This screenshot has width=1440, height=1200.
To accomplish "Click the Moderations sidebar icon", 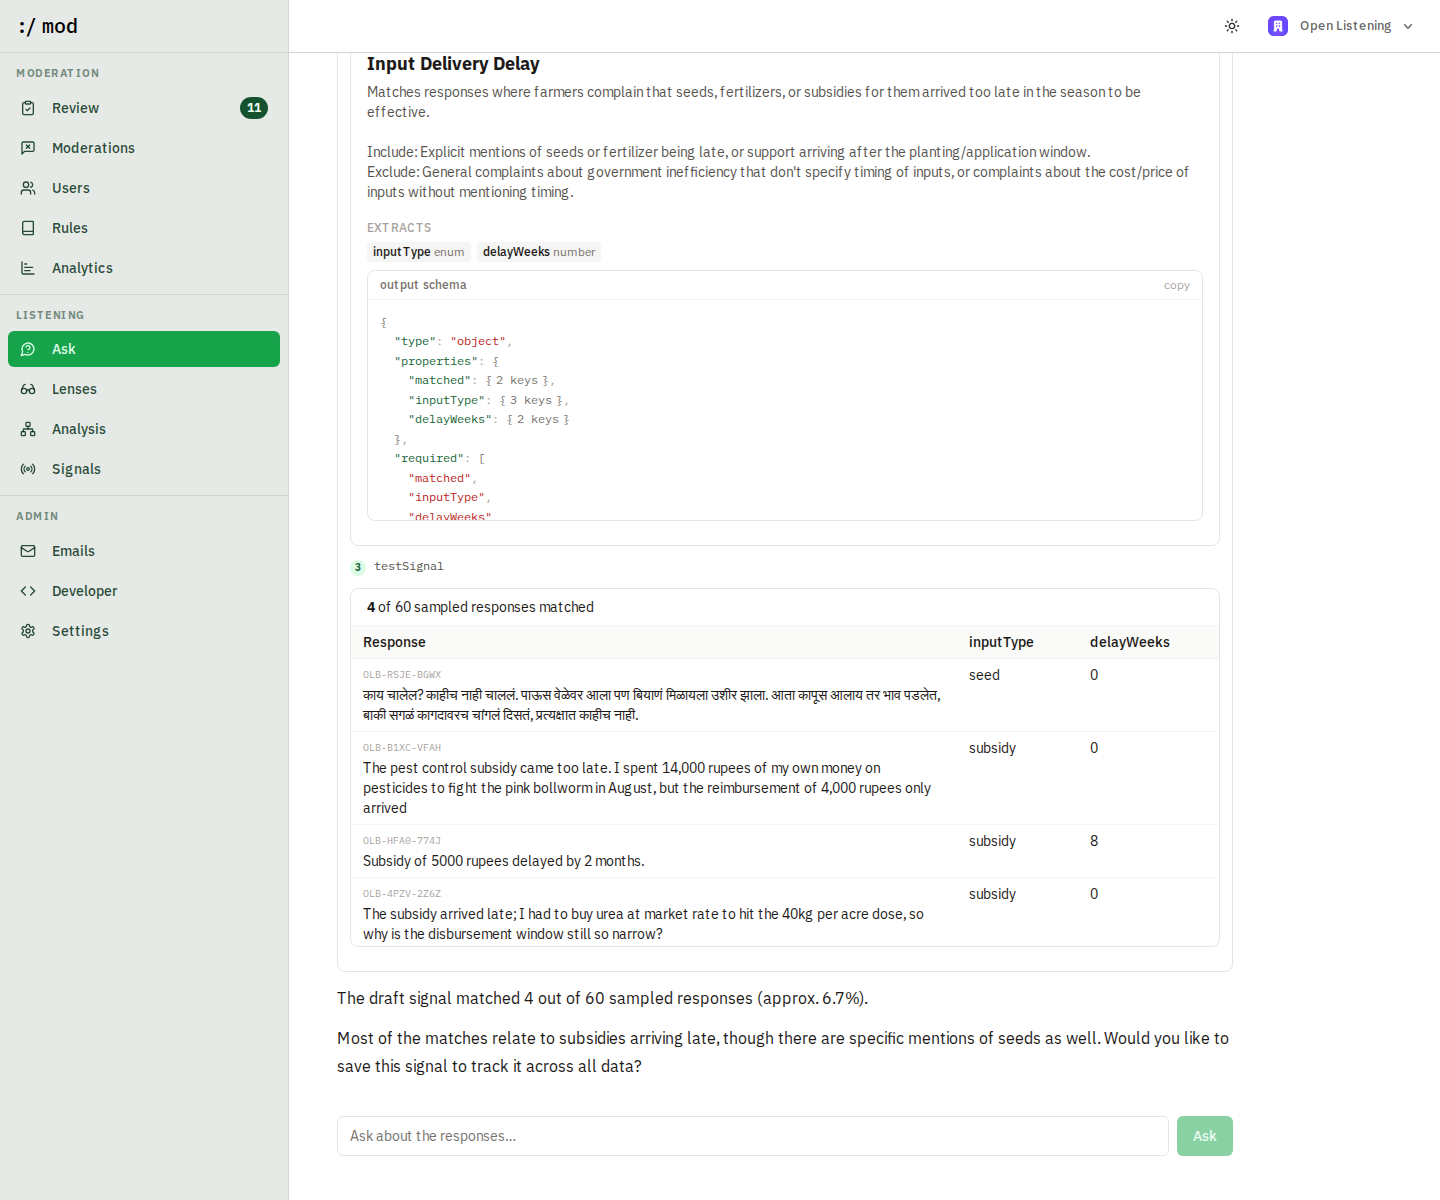I will [x=28, y=148].
